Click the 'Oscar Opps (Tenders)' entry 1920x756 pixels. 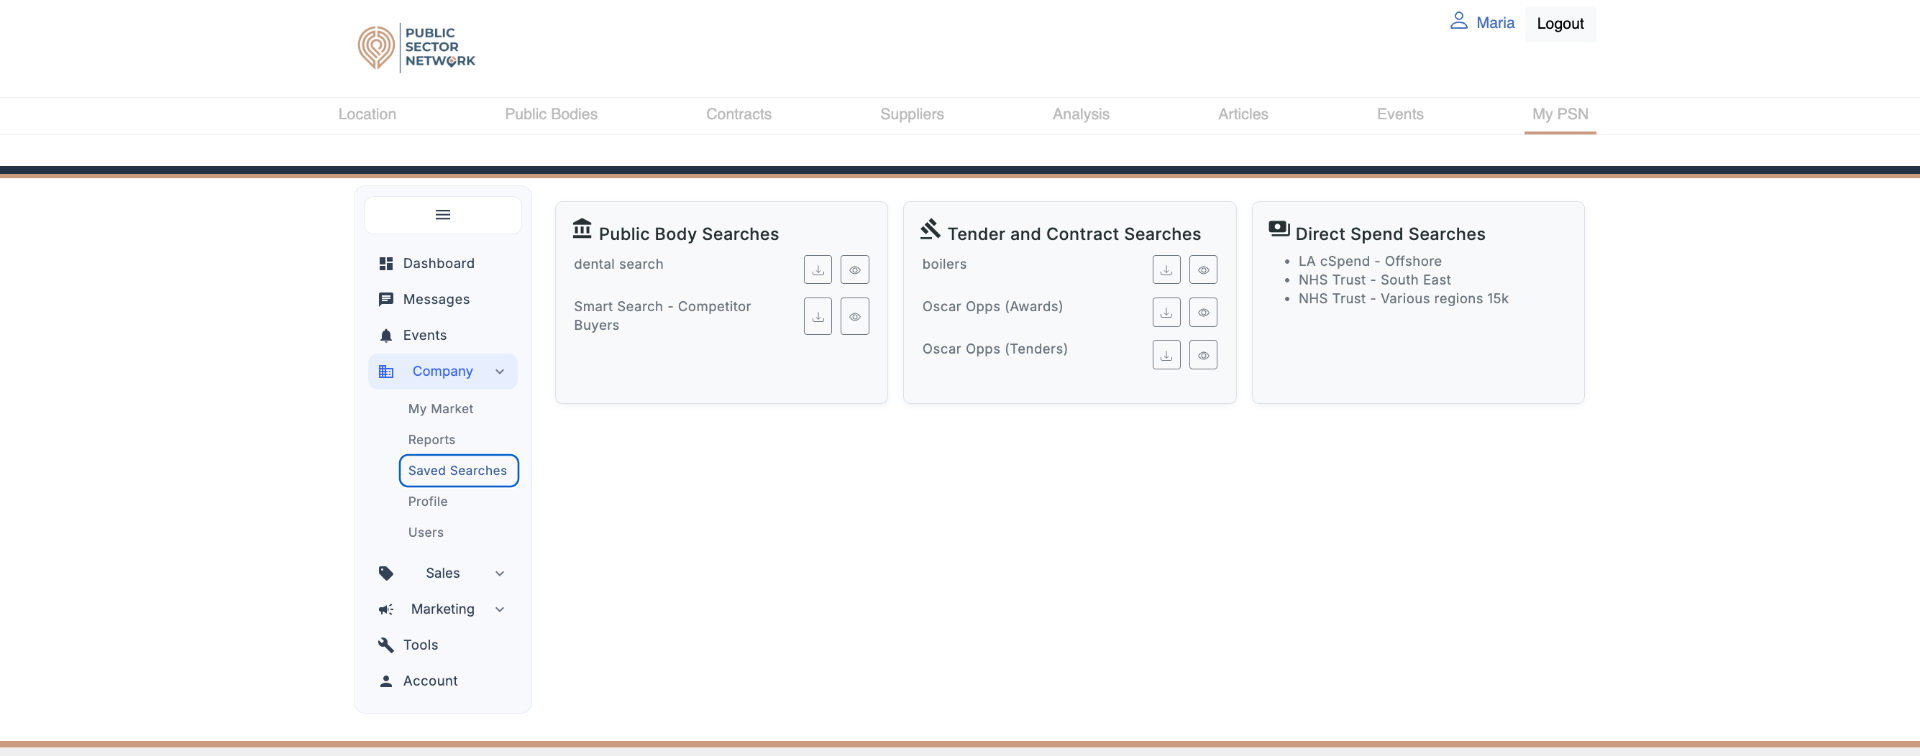tap(995, 349)
